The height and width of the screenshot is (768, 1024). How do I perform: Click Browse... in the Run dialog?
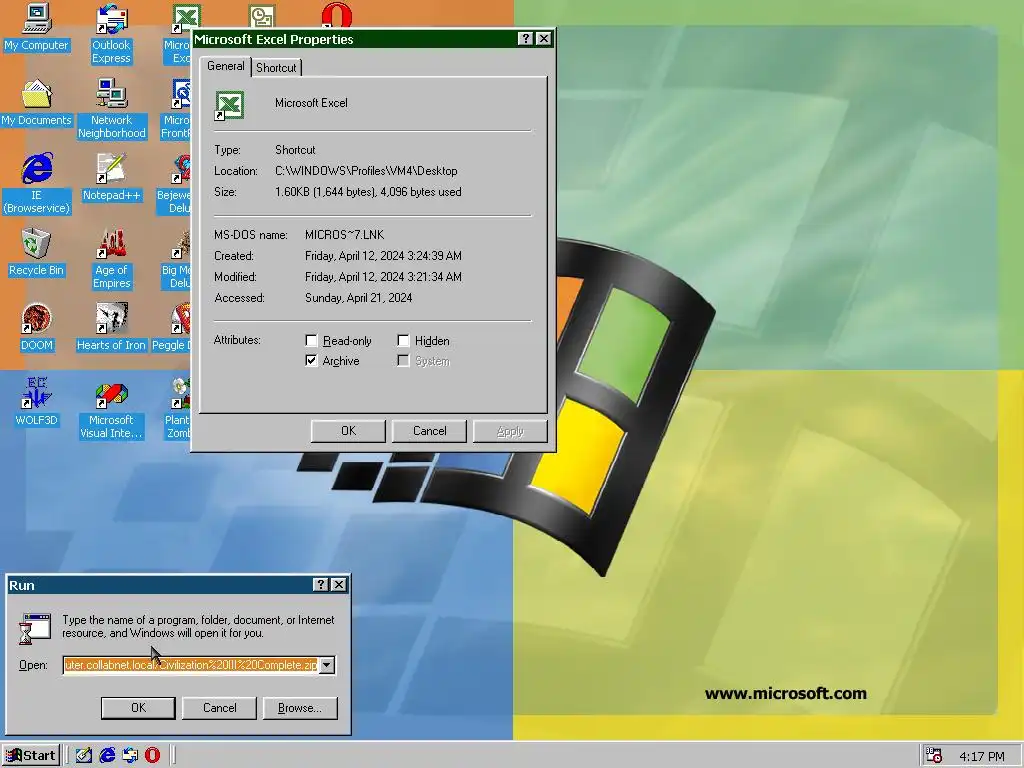click(300, 708)
